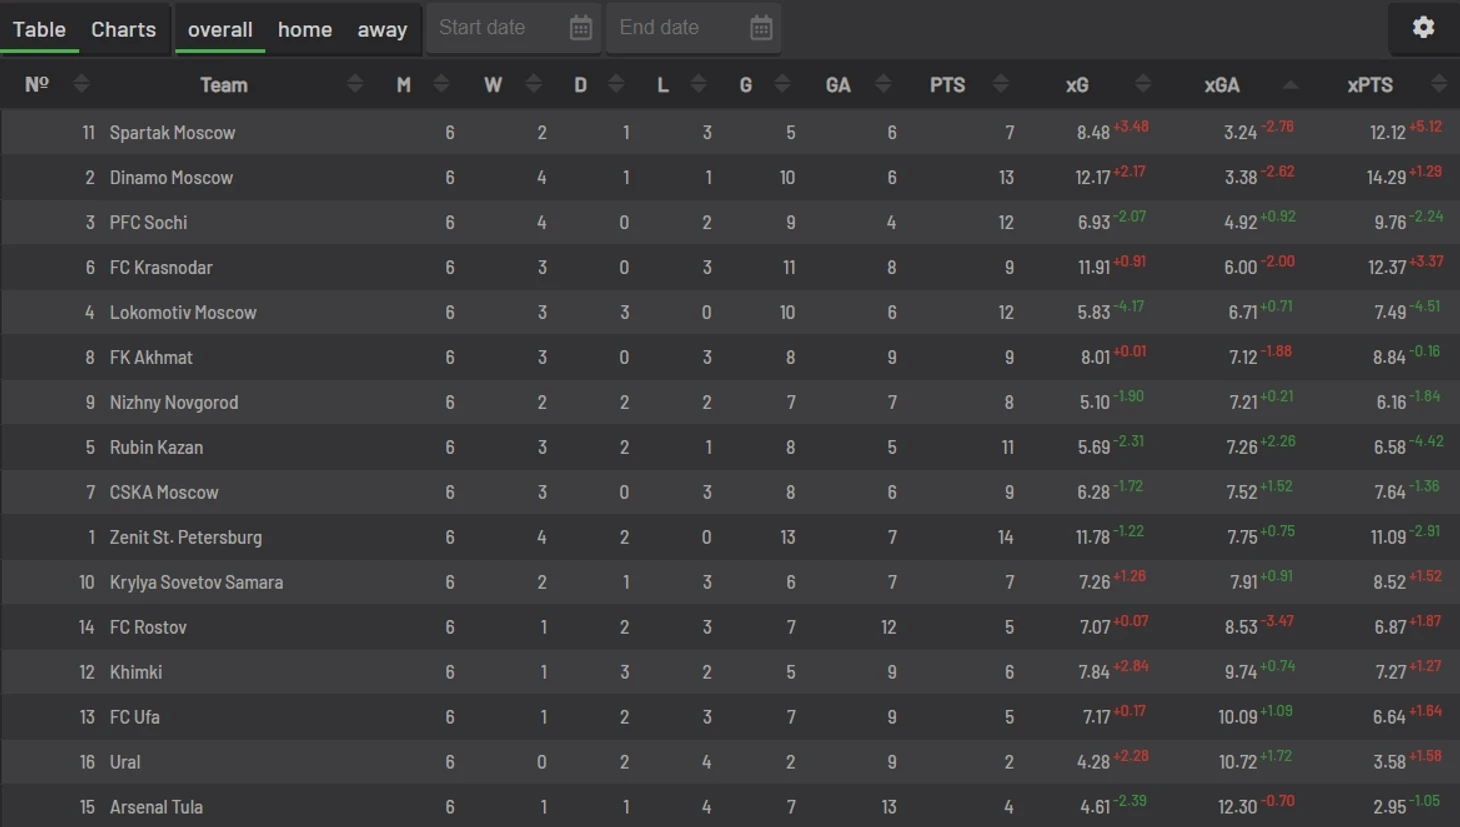Screen dimensions: 1460x827
Task: Sort by matches played (M) arrows
Action: point(441,84)
